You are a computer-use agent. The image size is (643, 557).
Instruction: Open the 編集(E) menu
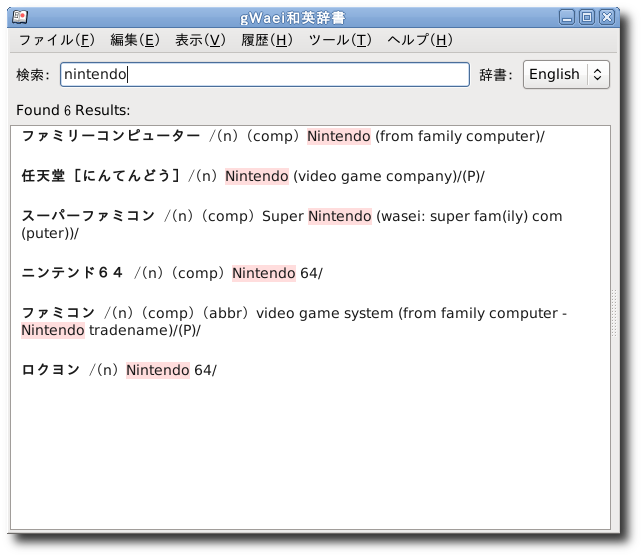135,40
